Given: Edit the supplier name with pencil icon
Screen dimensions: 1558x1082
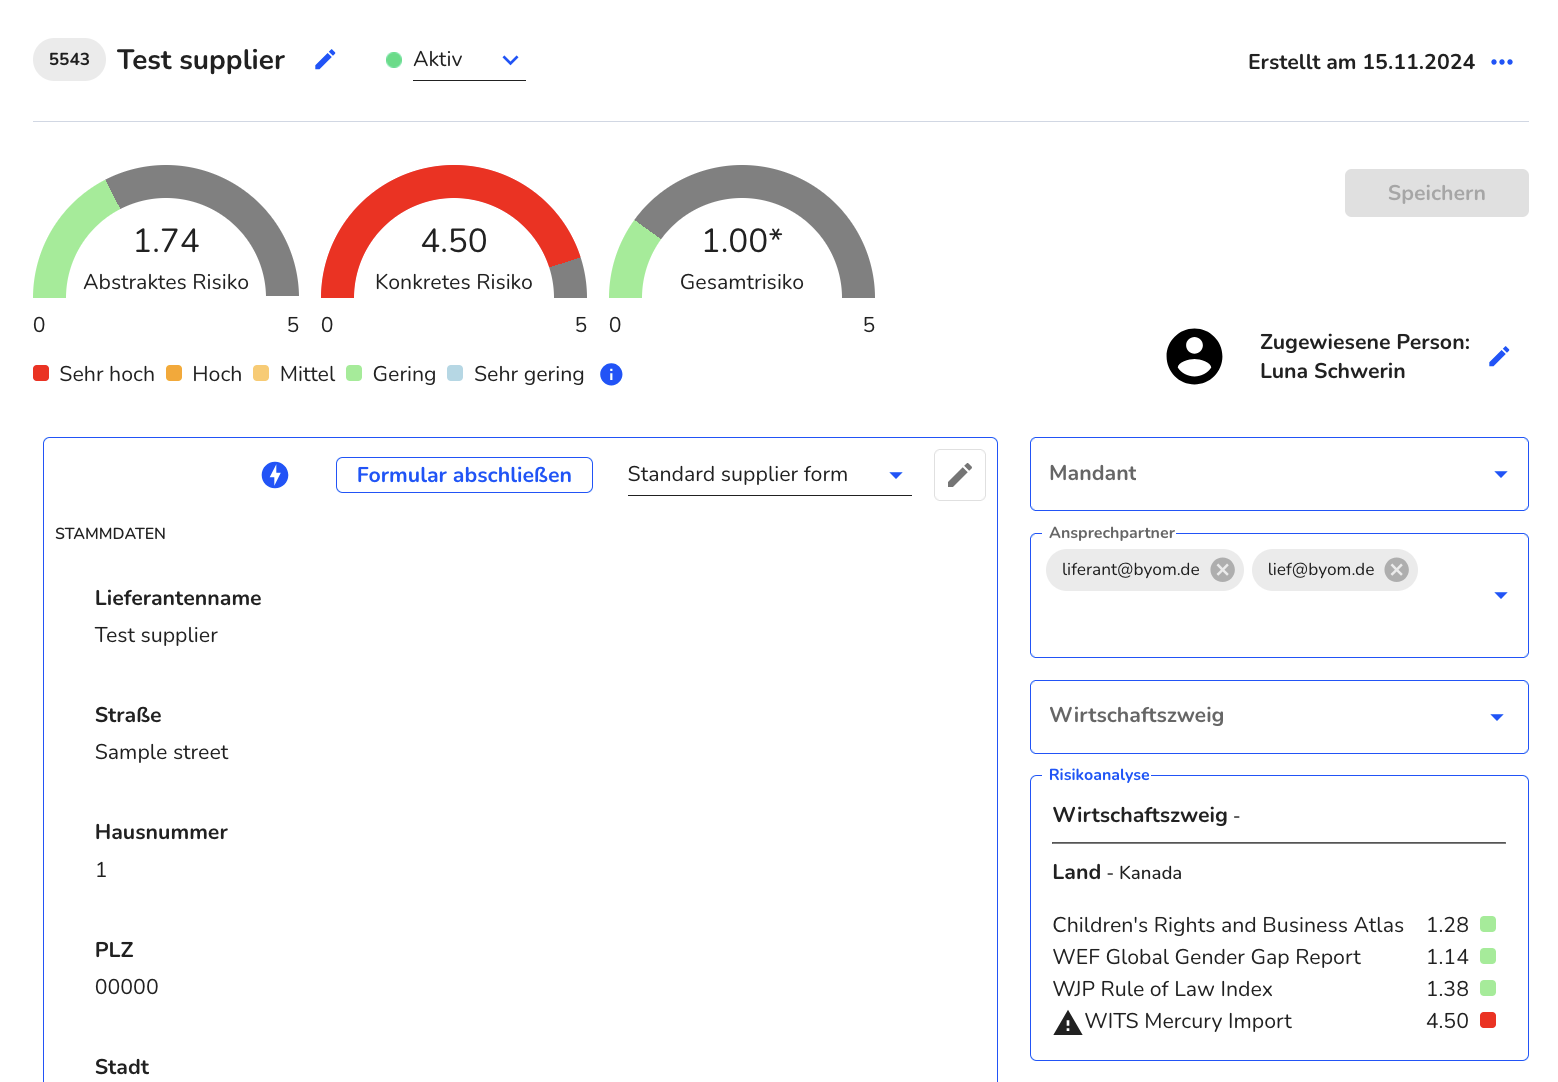Looking at the screenshot, I should pos(325,60).
